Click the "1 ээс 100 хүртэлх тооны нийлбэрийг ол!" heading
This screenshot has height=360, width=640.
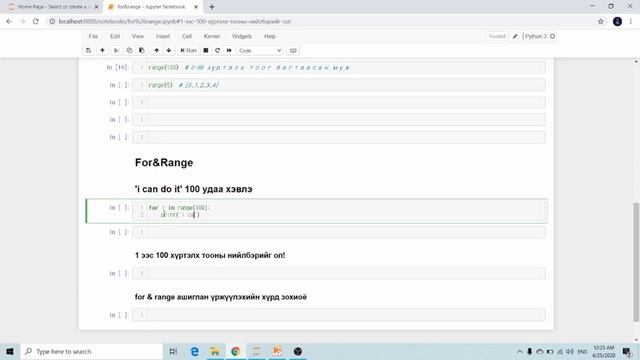tap(210, 256)
